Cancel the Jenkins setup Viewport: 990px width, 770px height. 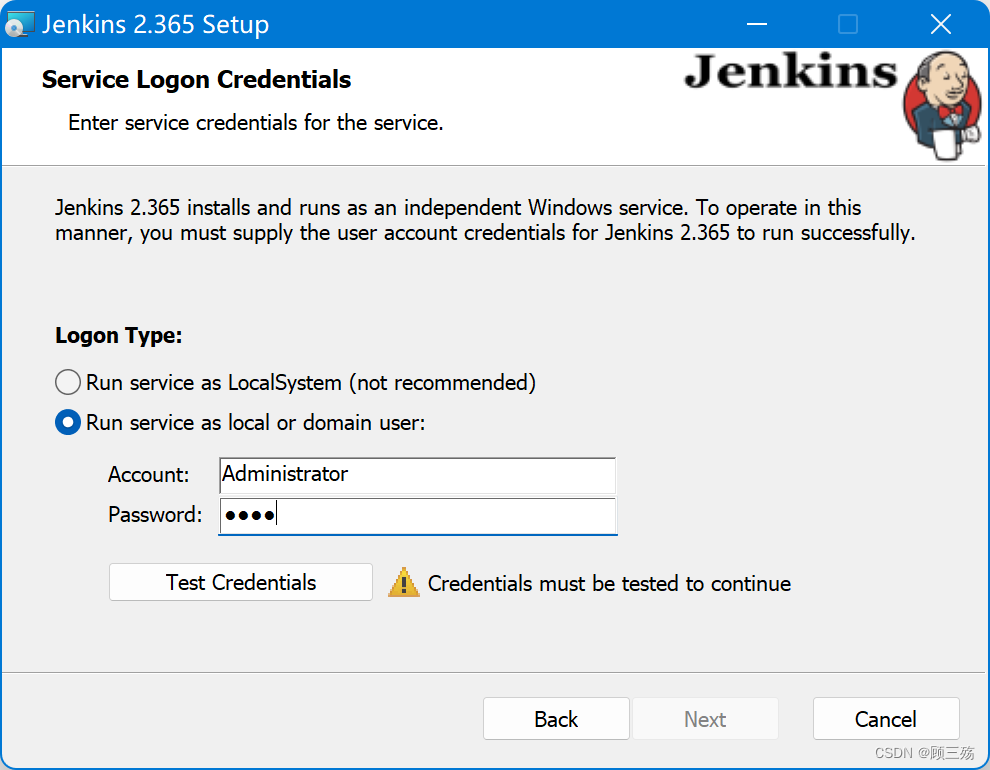[x=886, y=719]
